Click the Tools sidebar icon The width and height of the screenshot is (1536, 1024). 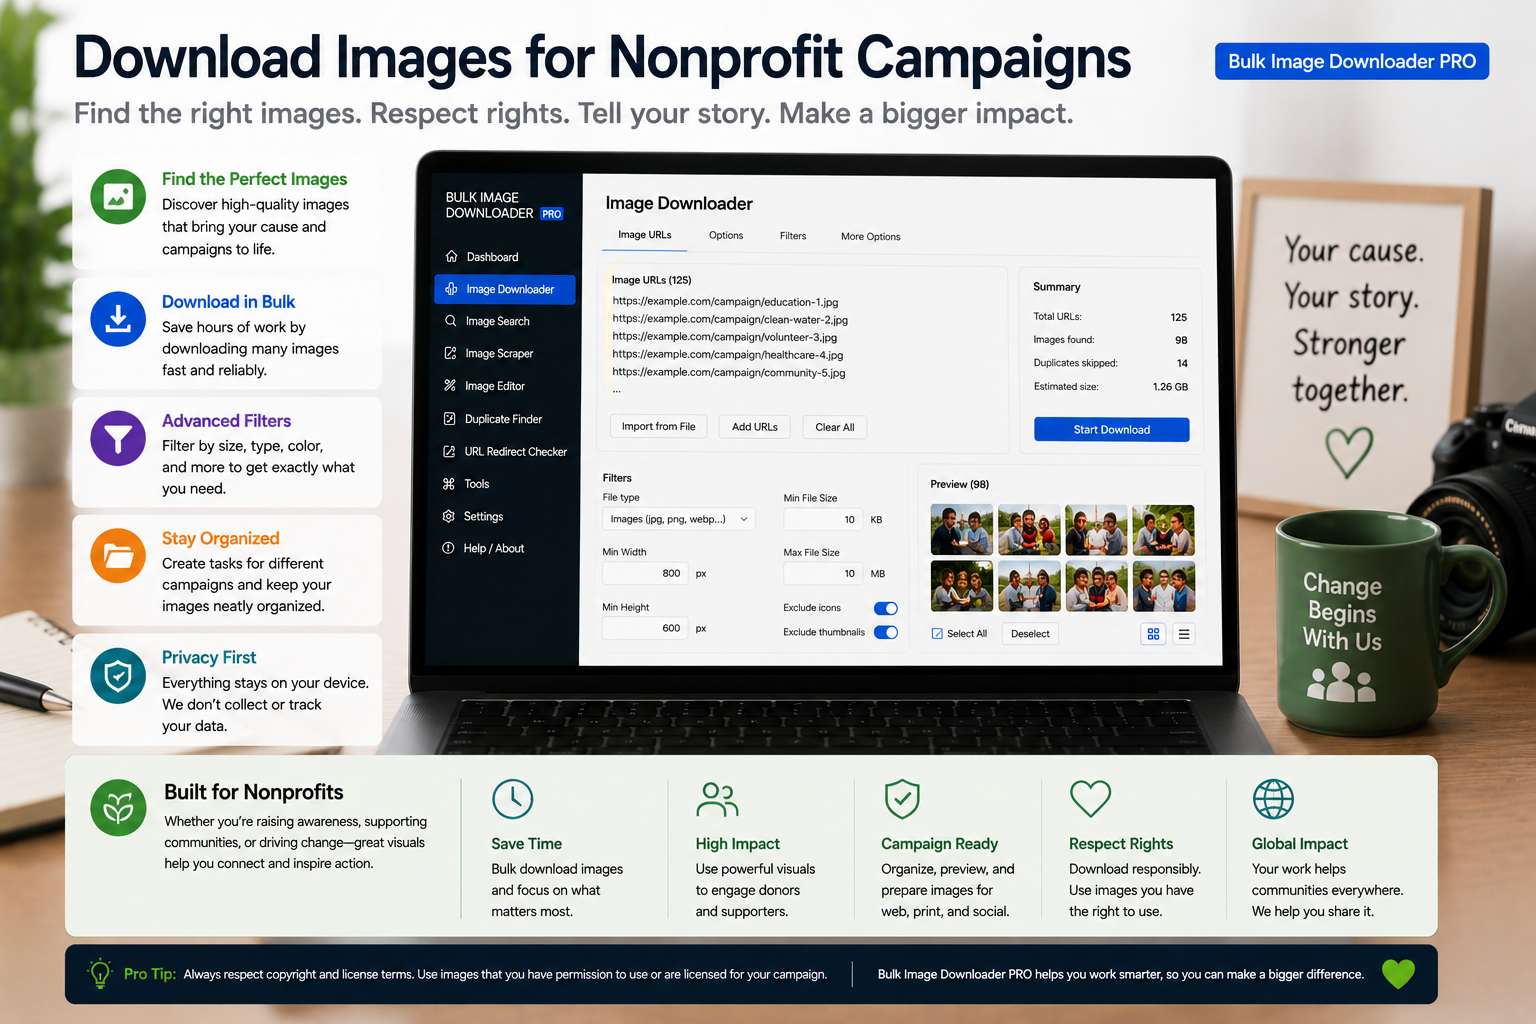(449, 484)
